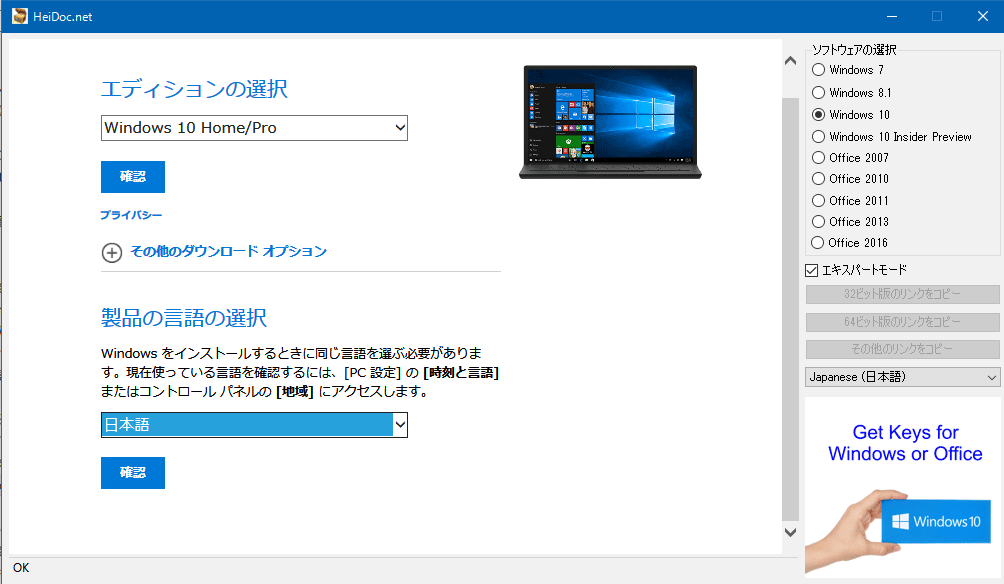This screenshot has width=1004, height=584.
Task: Click the 製品の言語の選択 heading
Action: (184, 318)
